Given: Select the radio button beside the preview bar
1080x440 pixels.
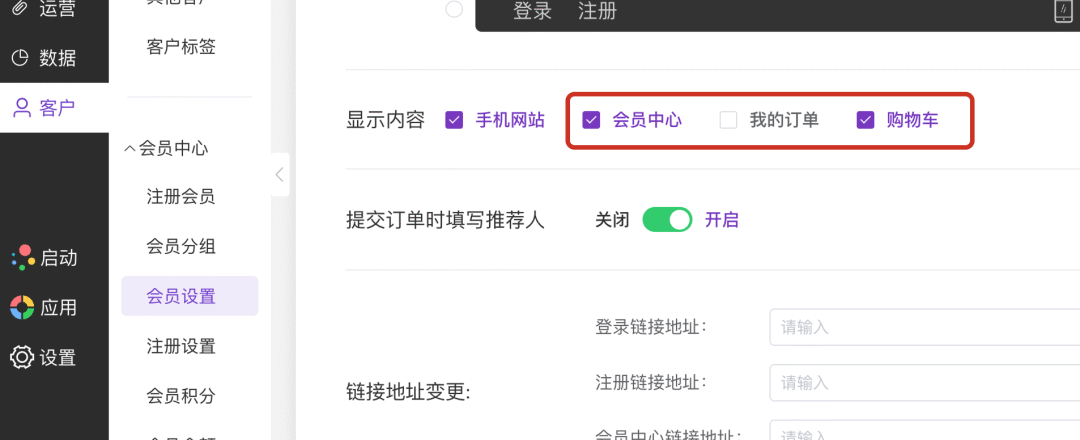Looking at the screenshot, I should 454,10.
